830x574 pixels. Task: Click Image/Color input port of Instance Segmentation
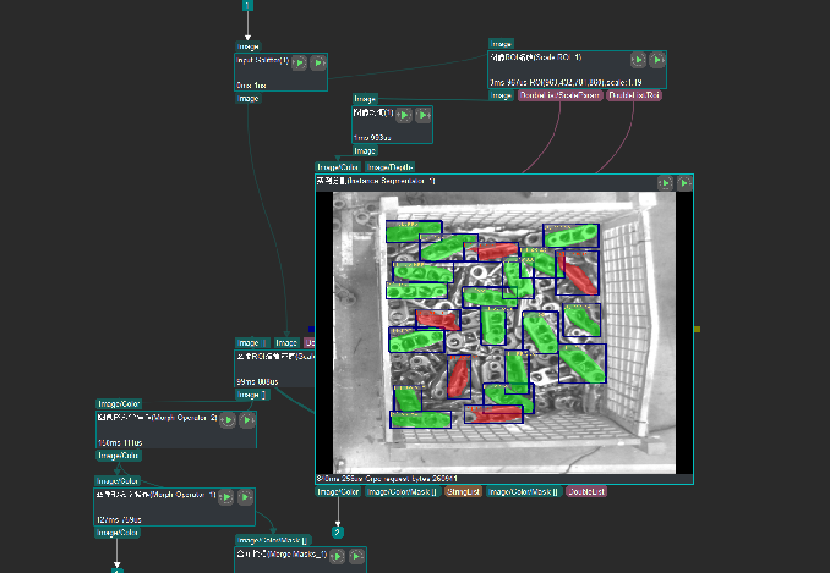pyautogui.click(x=338, y=167)
